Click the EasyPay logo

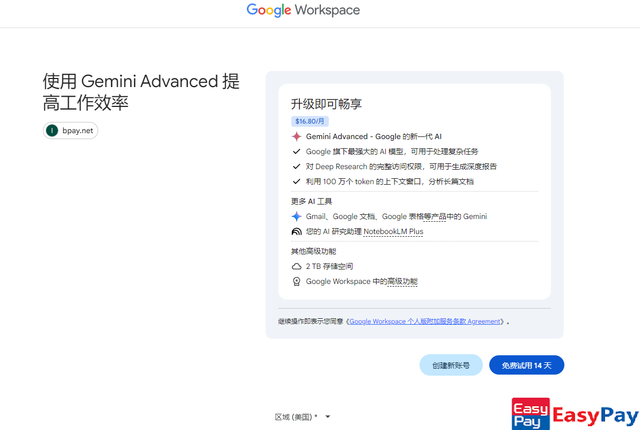[x=575, y=414]
